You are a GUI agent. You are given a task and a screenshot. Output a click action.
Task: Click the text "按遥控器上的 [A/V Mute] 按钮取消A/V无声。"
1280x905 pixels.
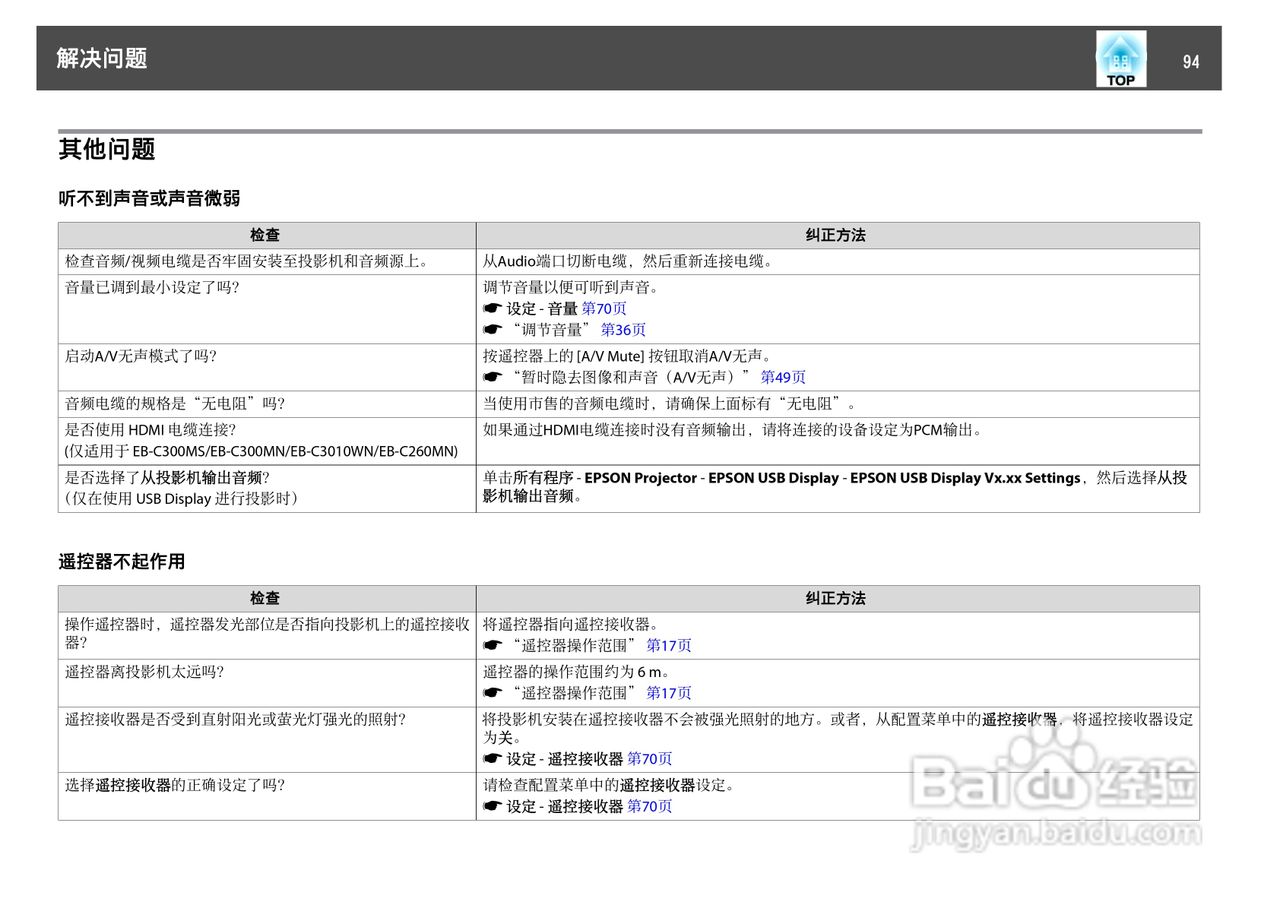pyautogui.click(x=628, y=356)
